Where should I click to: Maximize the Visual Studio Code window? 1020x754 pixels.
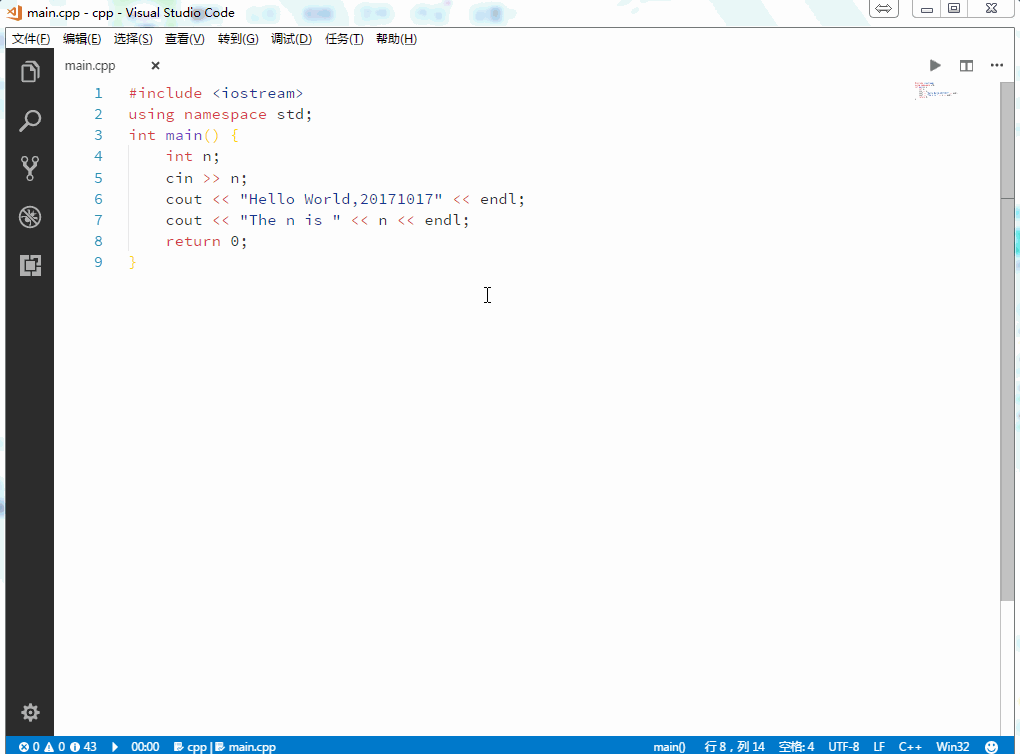pyautogui.click(x=954, y=8)
